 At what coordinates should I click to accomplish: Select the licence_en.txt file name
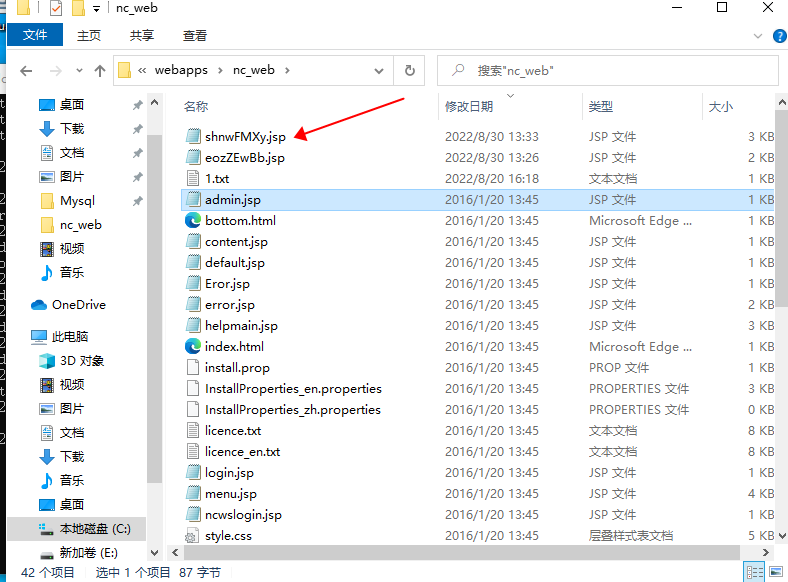pos(242,452)
